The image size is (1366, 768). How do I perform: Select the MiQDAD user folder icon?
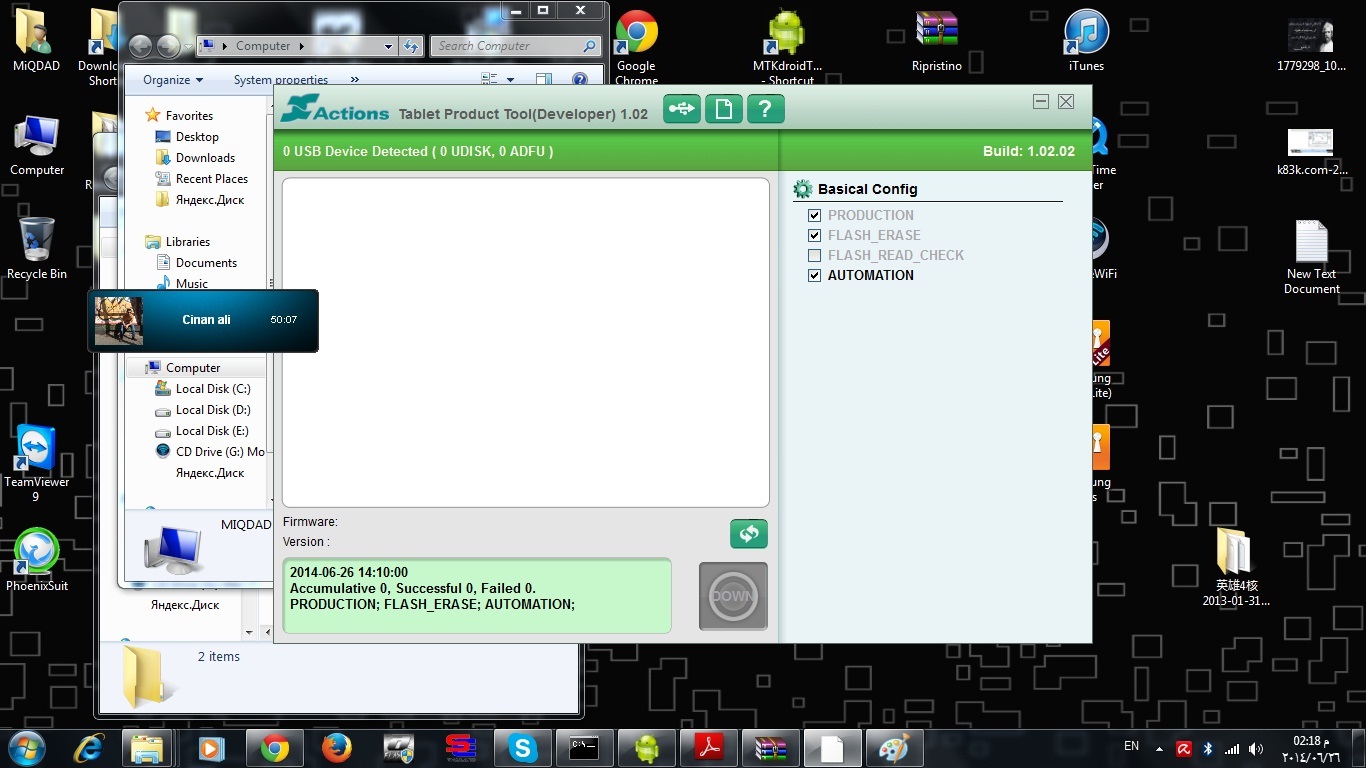[x=36, y=42]
